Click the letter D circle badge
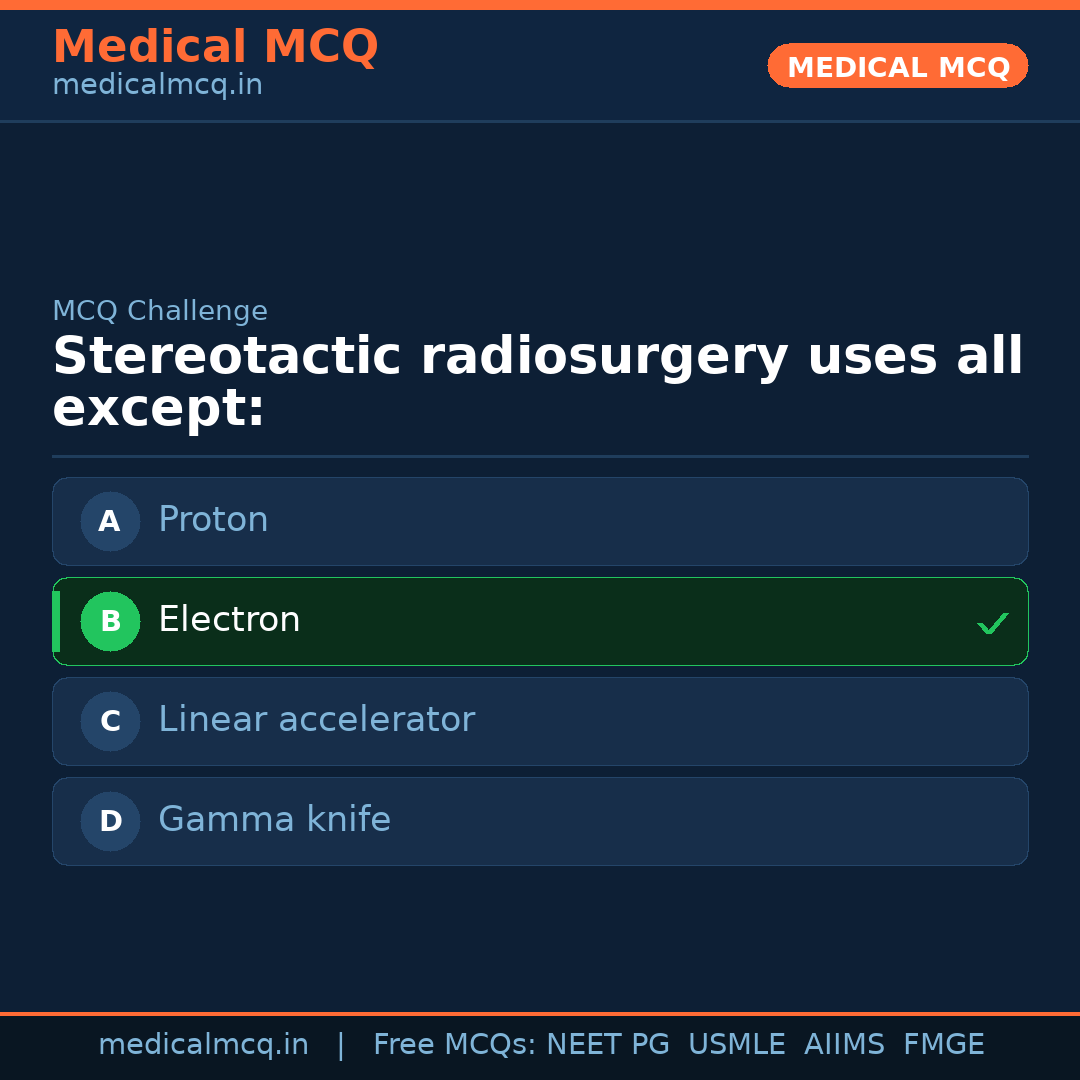Screen dimensions: 1080x1080 (110, 821)
